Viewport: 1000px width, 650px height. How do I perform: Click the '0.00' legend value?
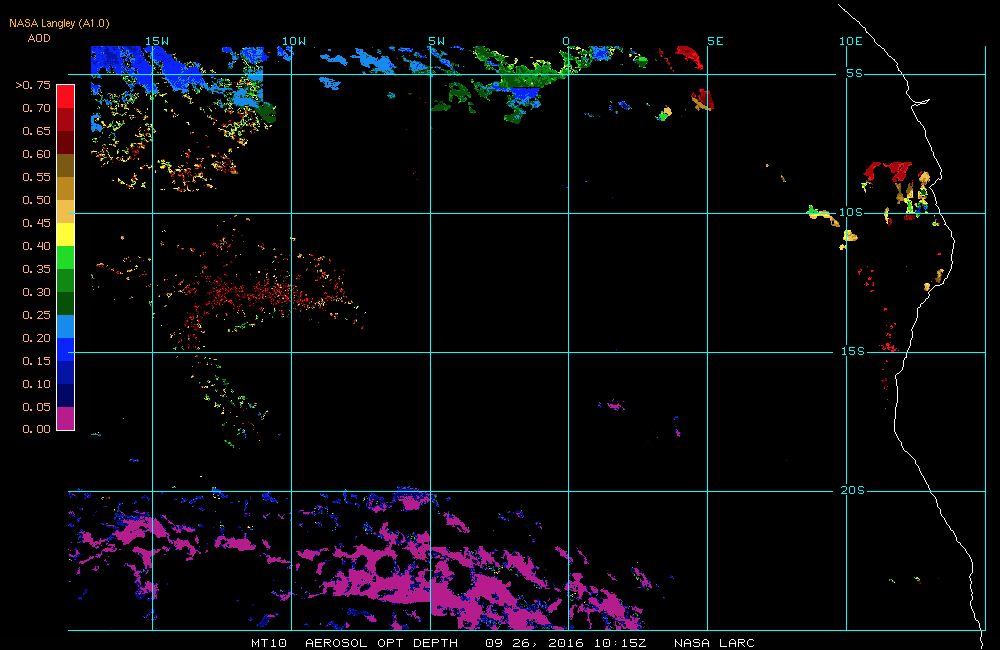point(36,429)
